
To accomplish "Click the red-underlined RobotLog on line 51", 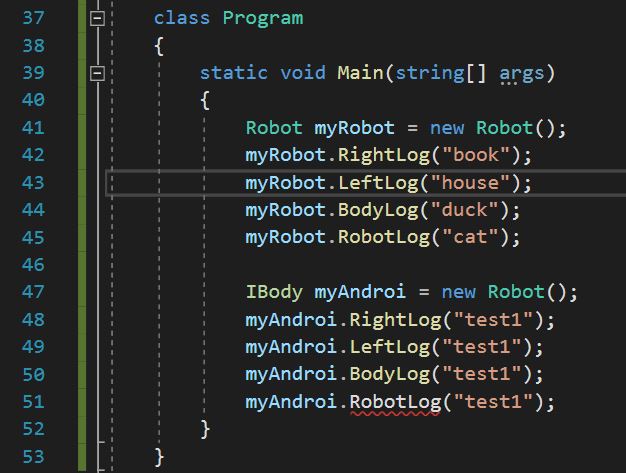I will (x=393, y=401).
